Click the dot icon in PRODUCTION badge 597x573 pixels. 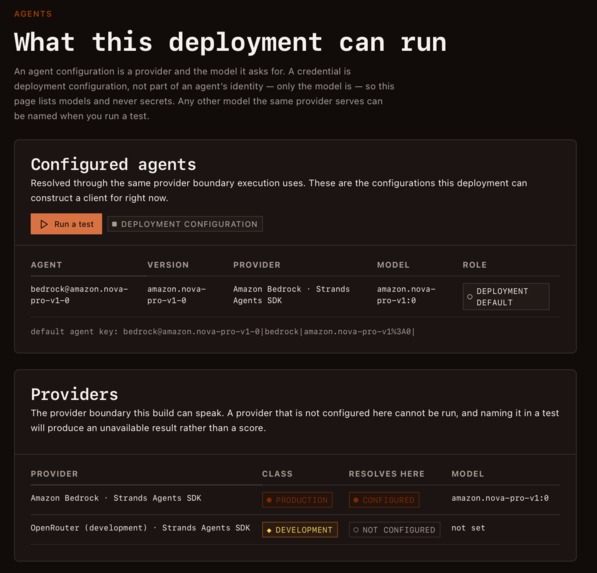tap(269, 500)
